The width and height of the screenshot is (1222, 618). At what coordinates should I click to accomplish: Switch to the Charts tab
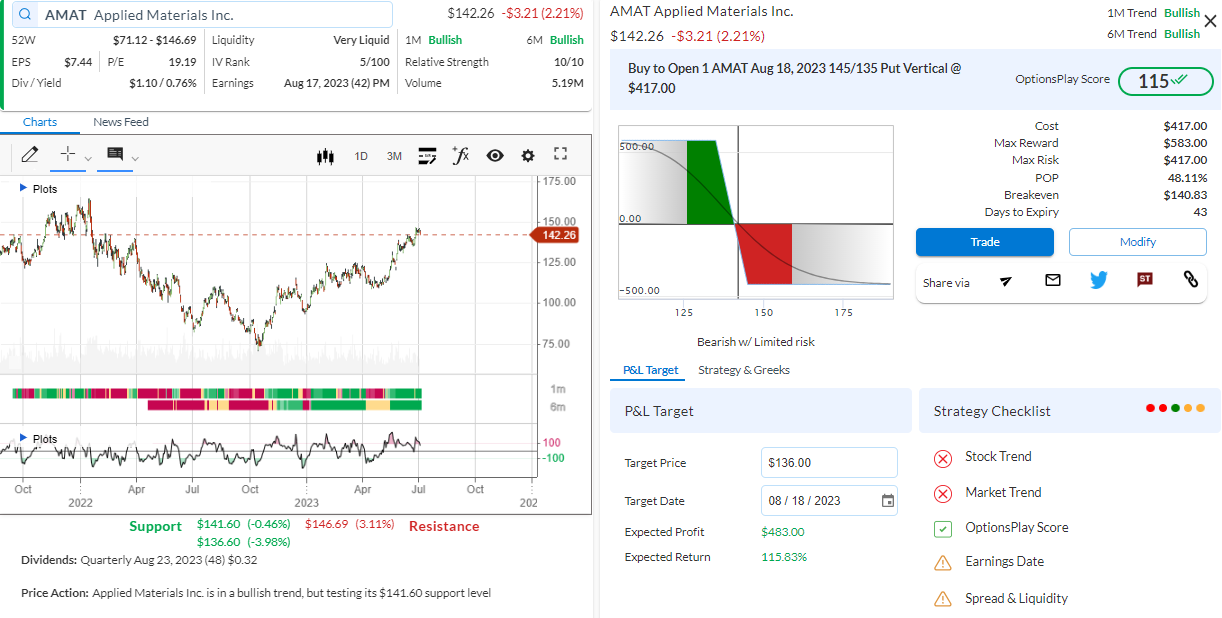click(40, 122)
